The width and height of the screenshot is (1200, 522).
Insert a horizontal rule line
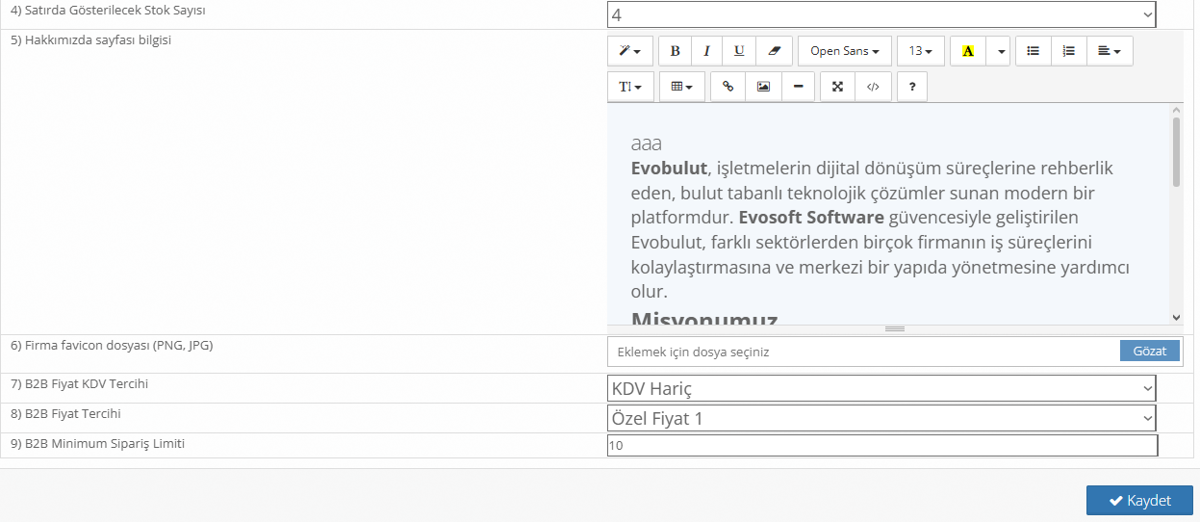798,87
